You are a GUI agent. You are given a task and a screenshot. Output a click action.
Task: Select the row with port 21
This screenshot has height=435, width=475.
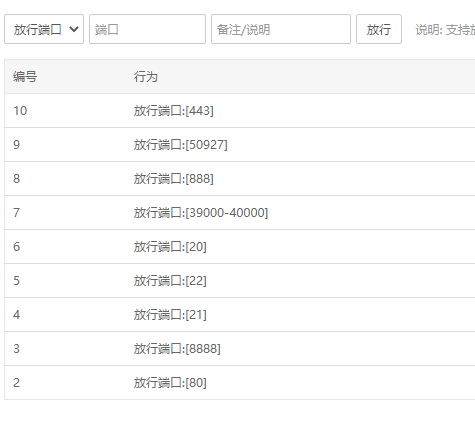pos(240,315)
